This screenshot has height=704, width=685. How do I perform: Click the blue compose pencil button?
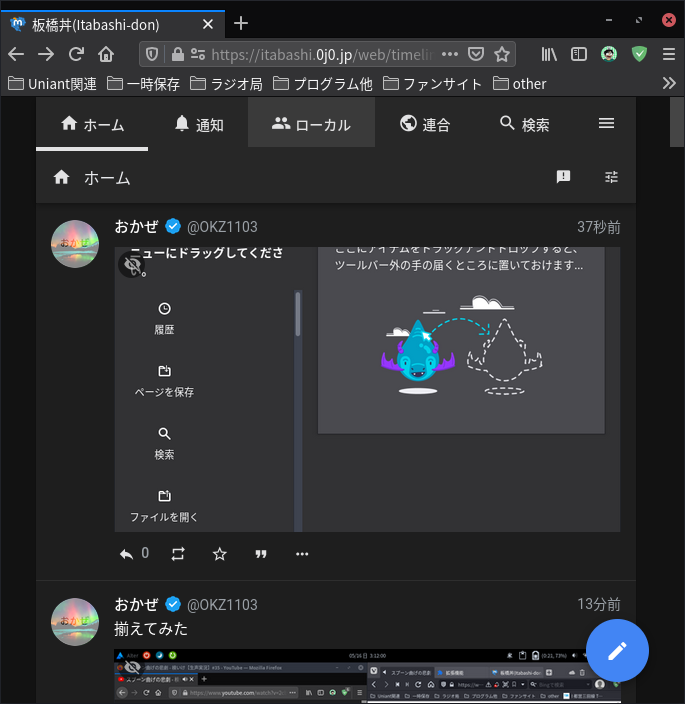[x=617, y=650]
